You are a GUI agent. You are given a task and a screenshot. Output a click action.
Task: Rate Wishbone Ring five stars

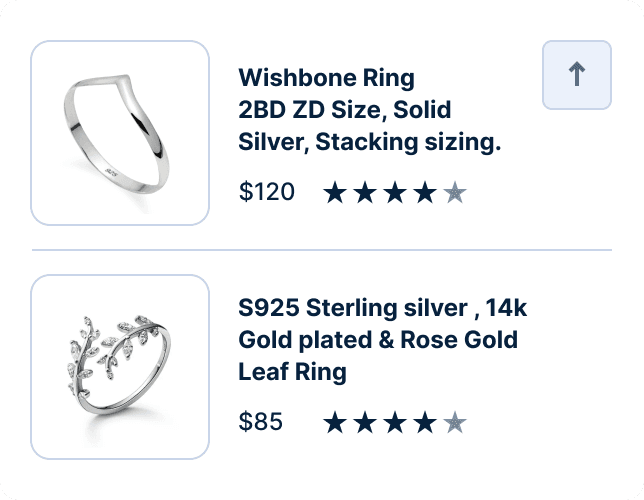(455, 192)
